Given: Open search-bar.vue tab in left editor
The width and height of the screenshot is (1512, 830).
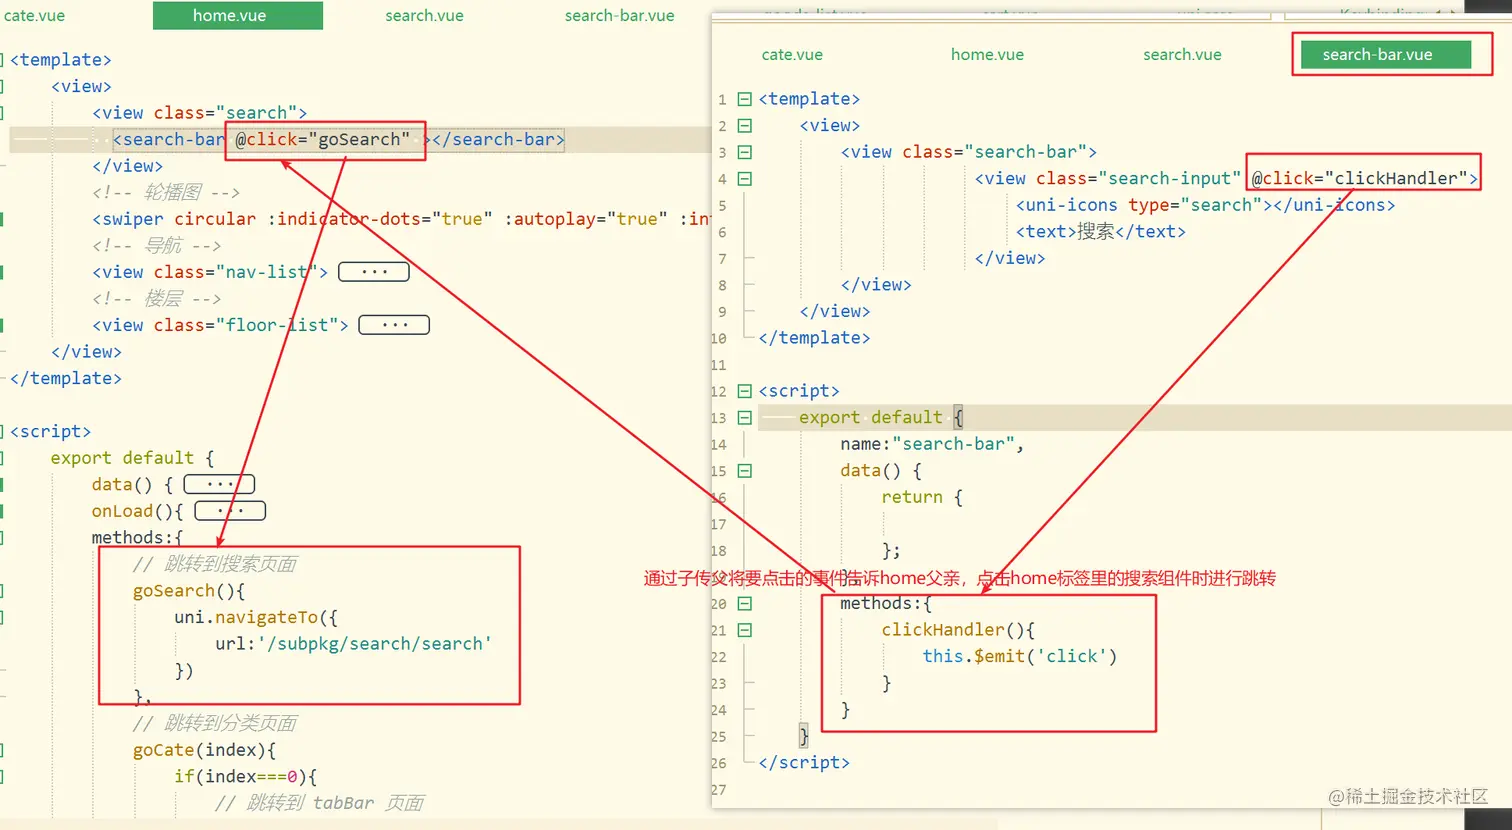Looking at the screenshot, I should pos(619,15).
